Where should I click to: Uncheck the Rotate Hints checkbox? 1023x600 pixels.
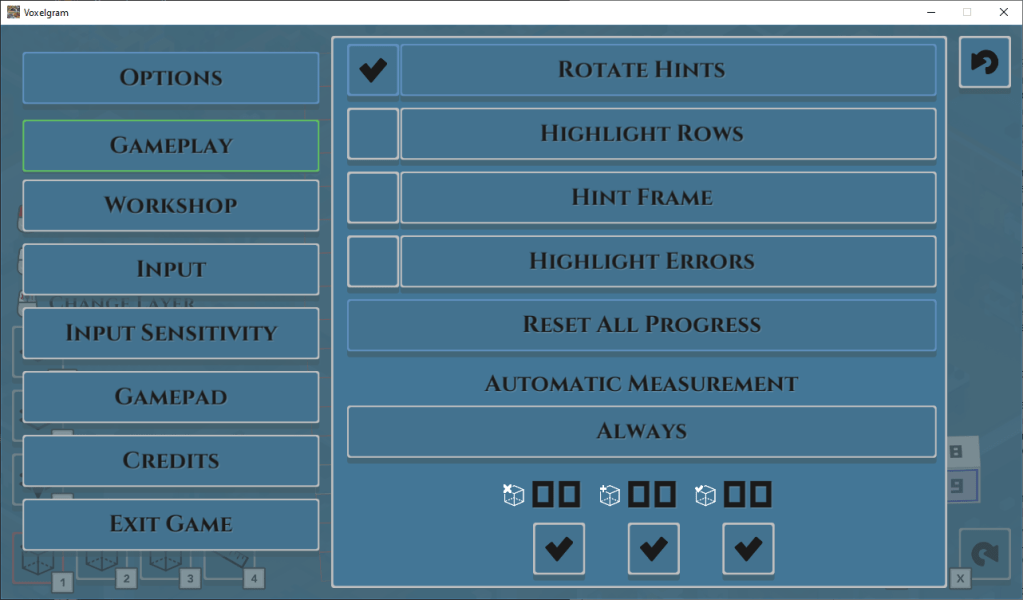(x=373, y=70)
